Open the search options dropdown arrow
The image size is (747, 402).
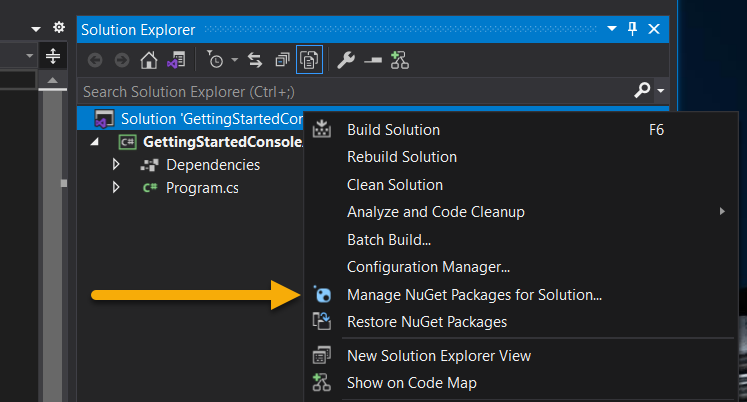(662, 92)
